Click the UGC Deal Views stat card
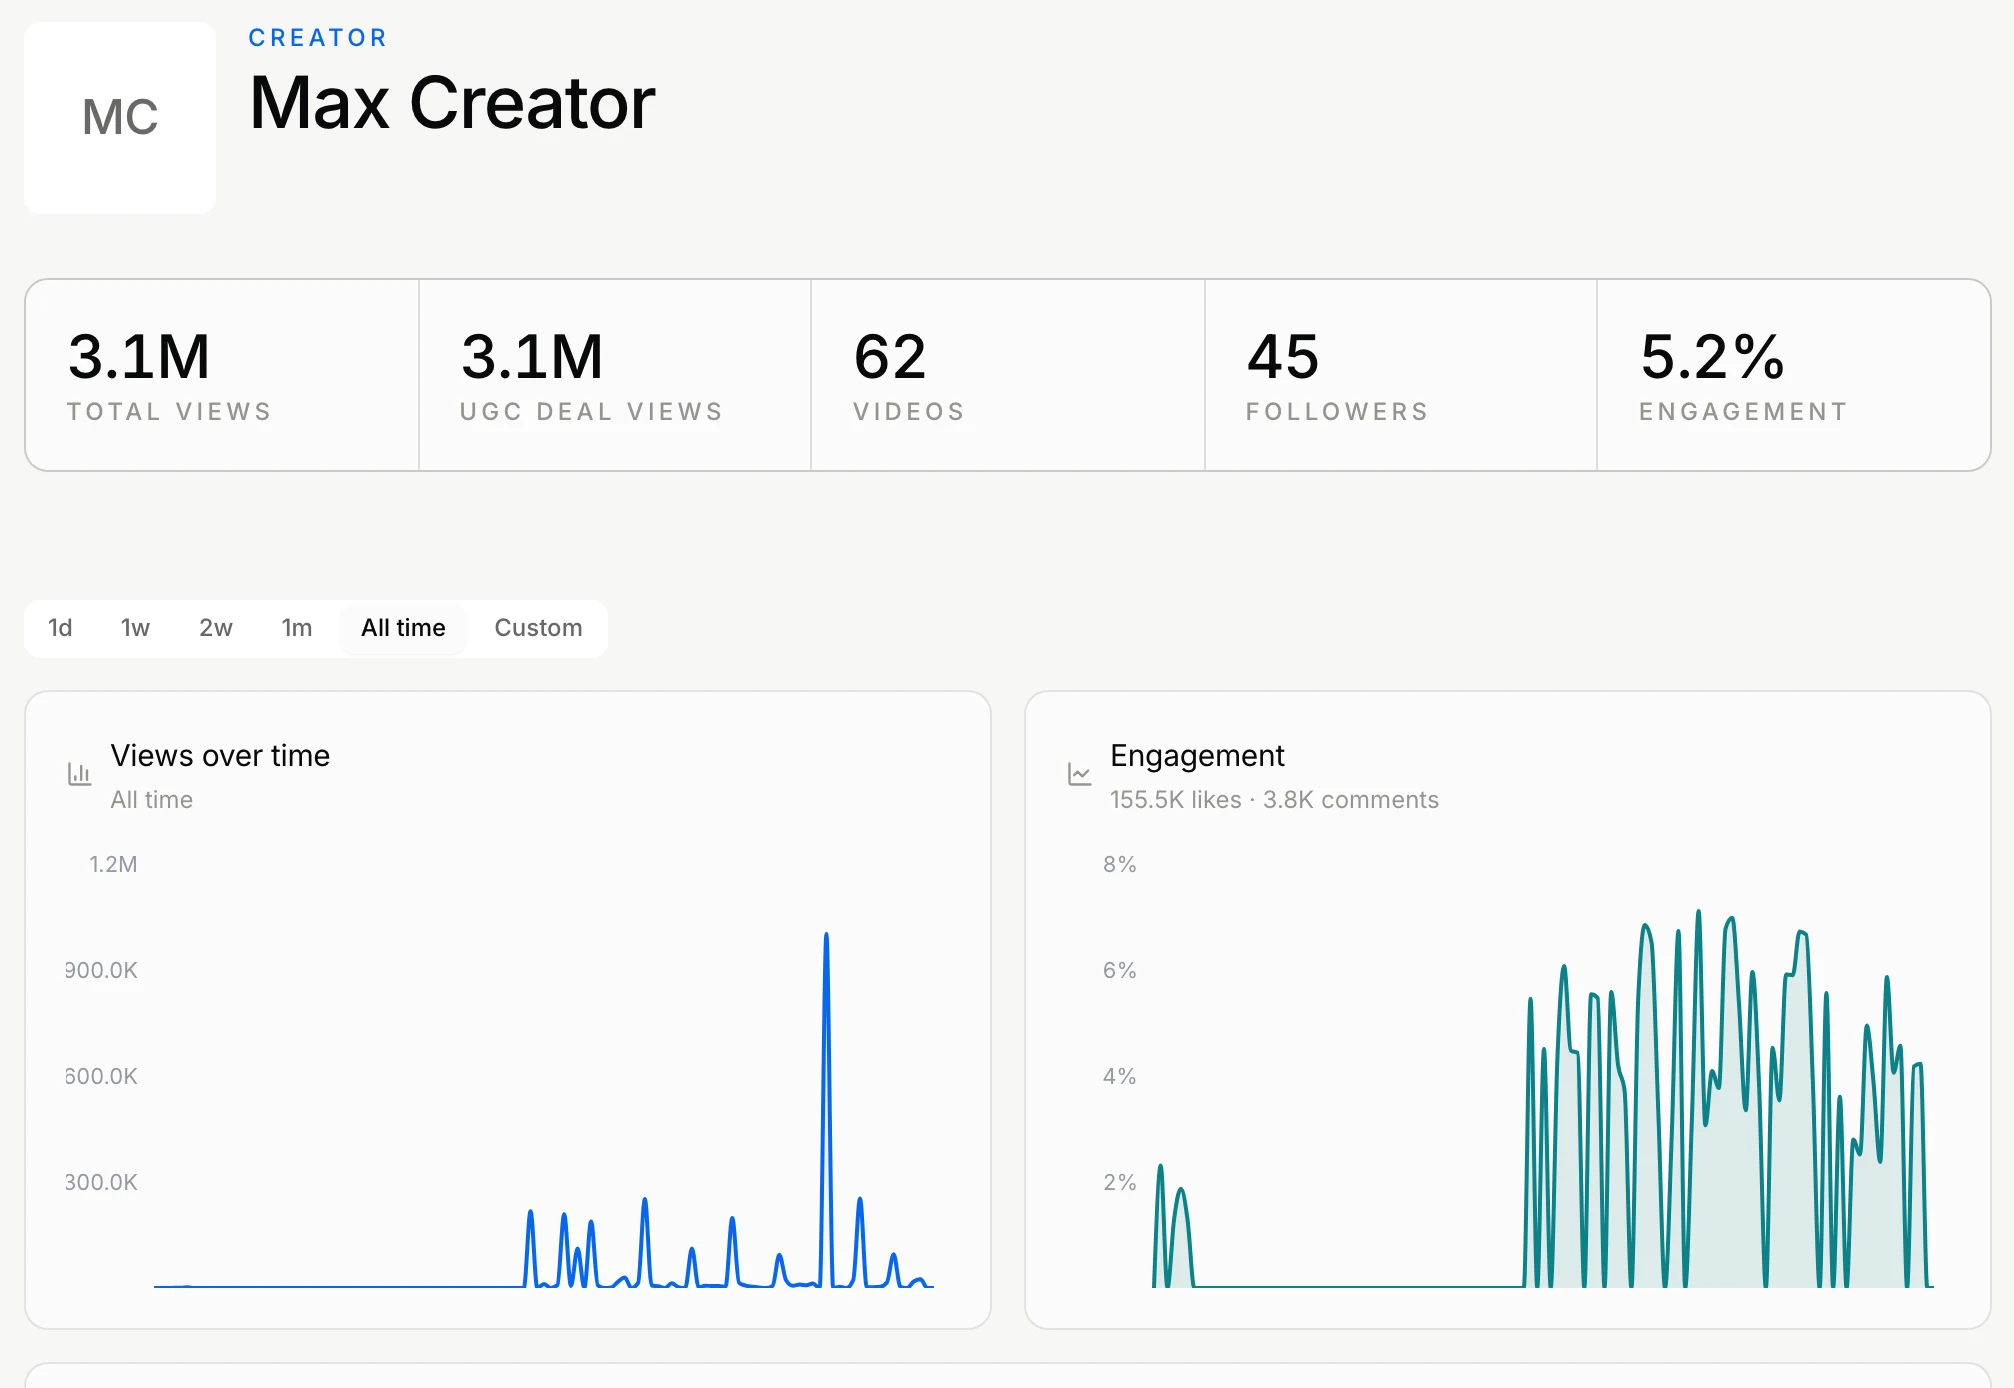 [x=615, y=375]
